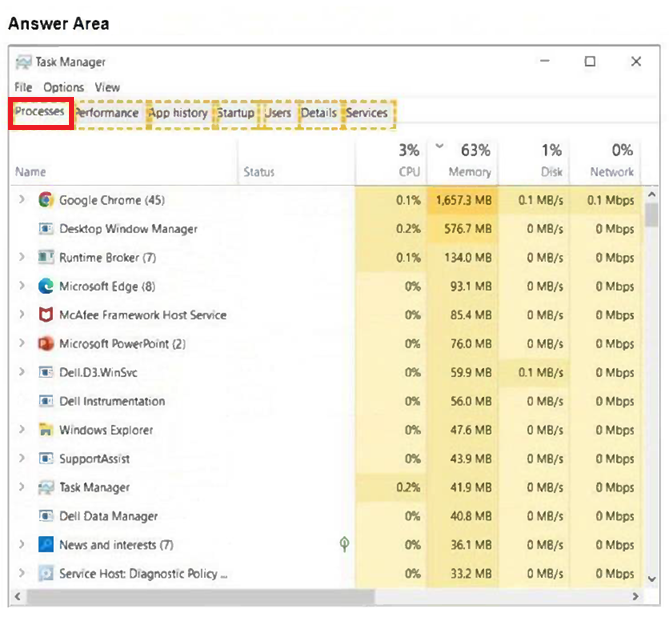Expand the News and interests (7) group
Image resolution: width=669 pixels, height=617 pixels.
click(21, 544)
